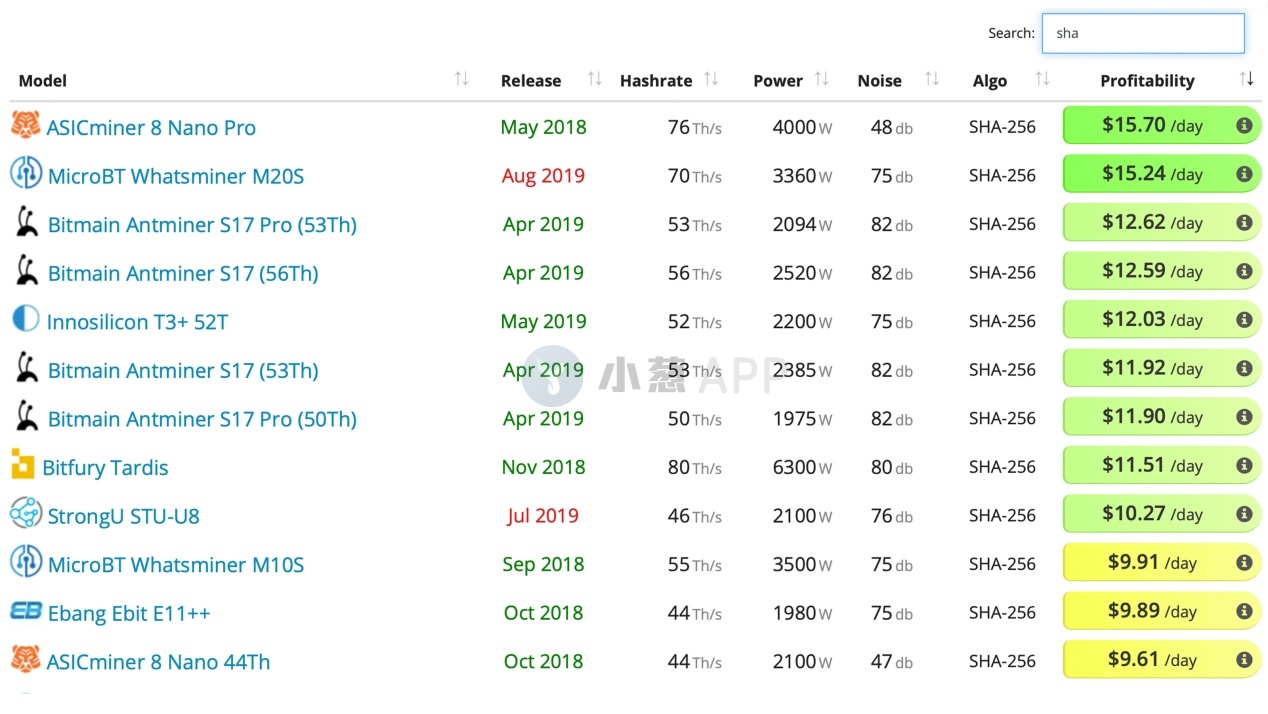Sort table by Hashrate column arrows
This screenshot has height=714, width=1268.
point(711,79)
